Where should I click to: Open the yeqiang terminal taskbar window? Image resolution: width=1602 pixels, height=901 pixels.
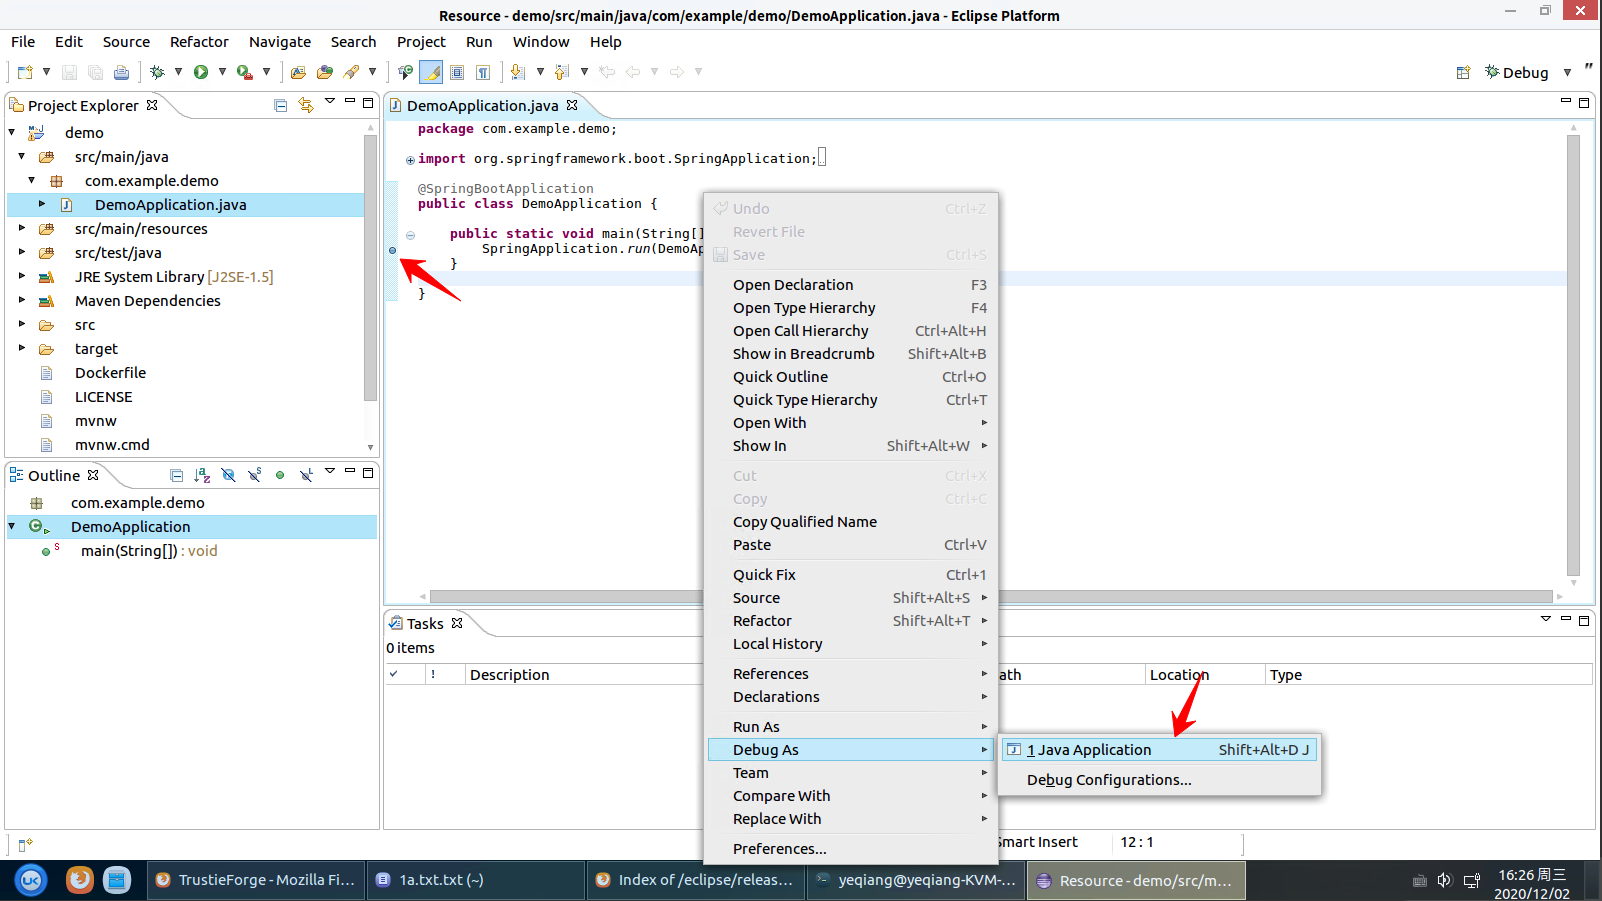[x=915, y=880]
